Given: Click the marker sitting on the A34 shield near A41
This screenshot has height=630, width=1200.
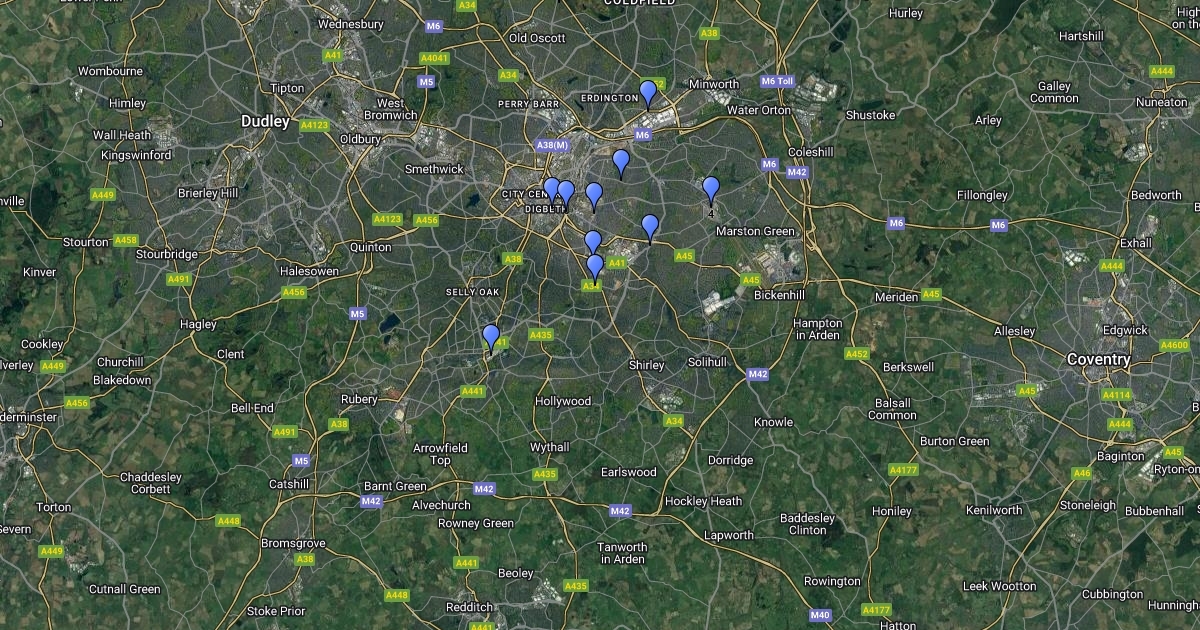Looking at the screenshot, I should tap(595, 268).
